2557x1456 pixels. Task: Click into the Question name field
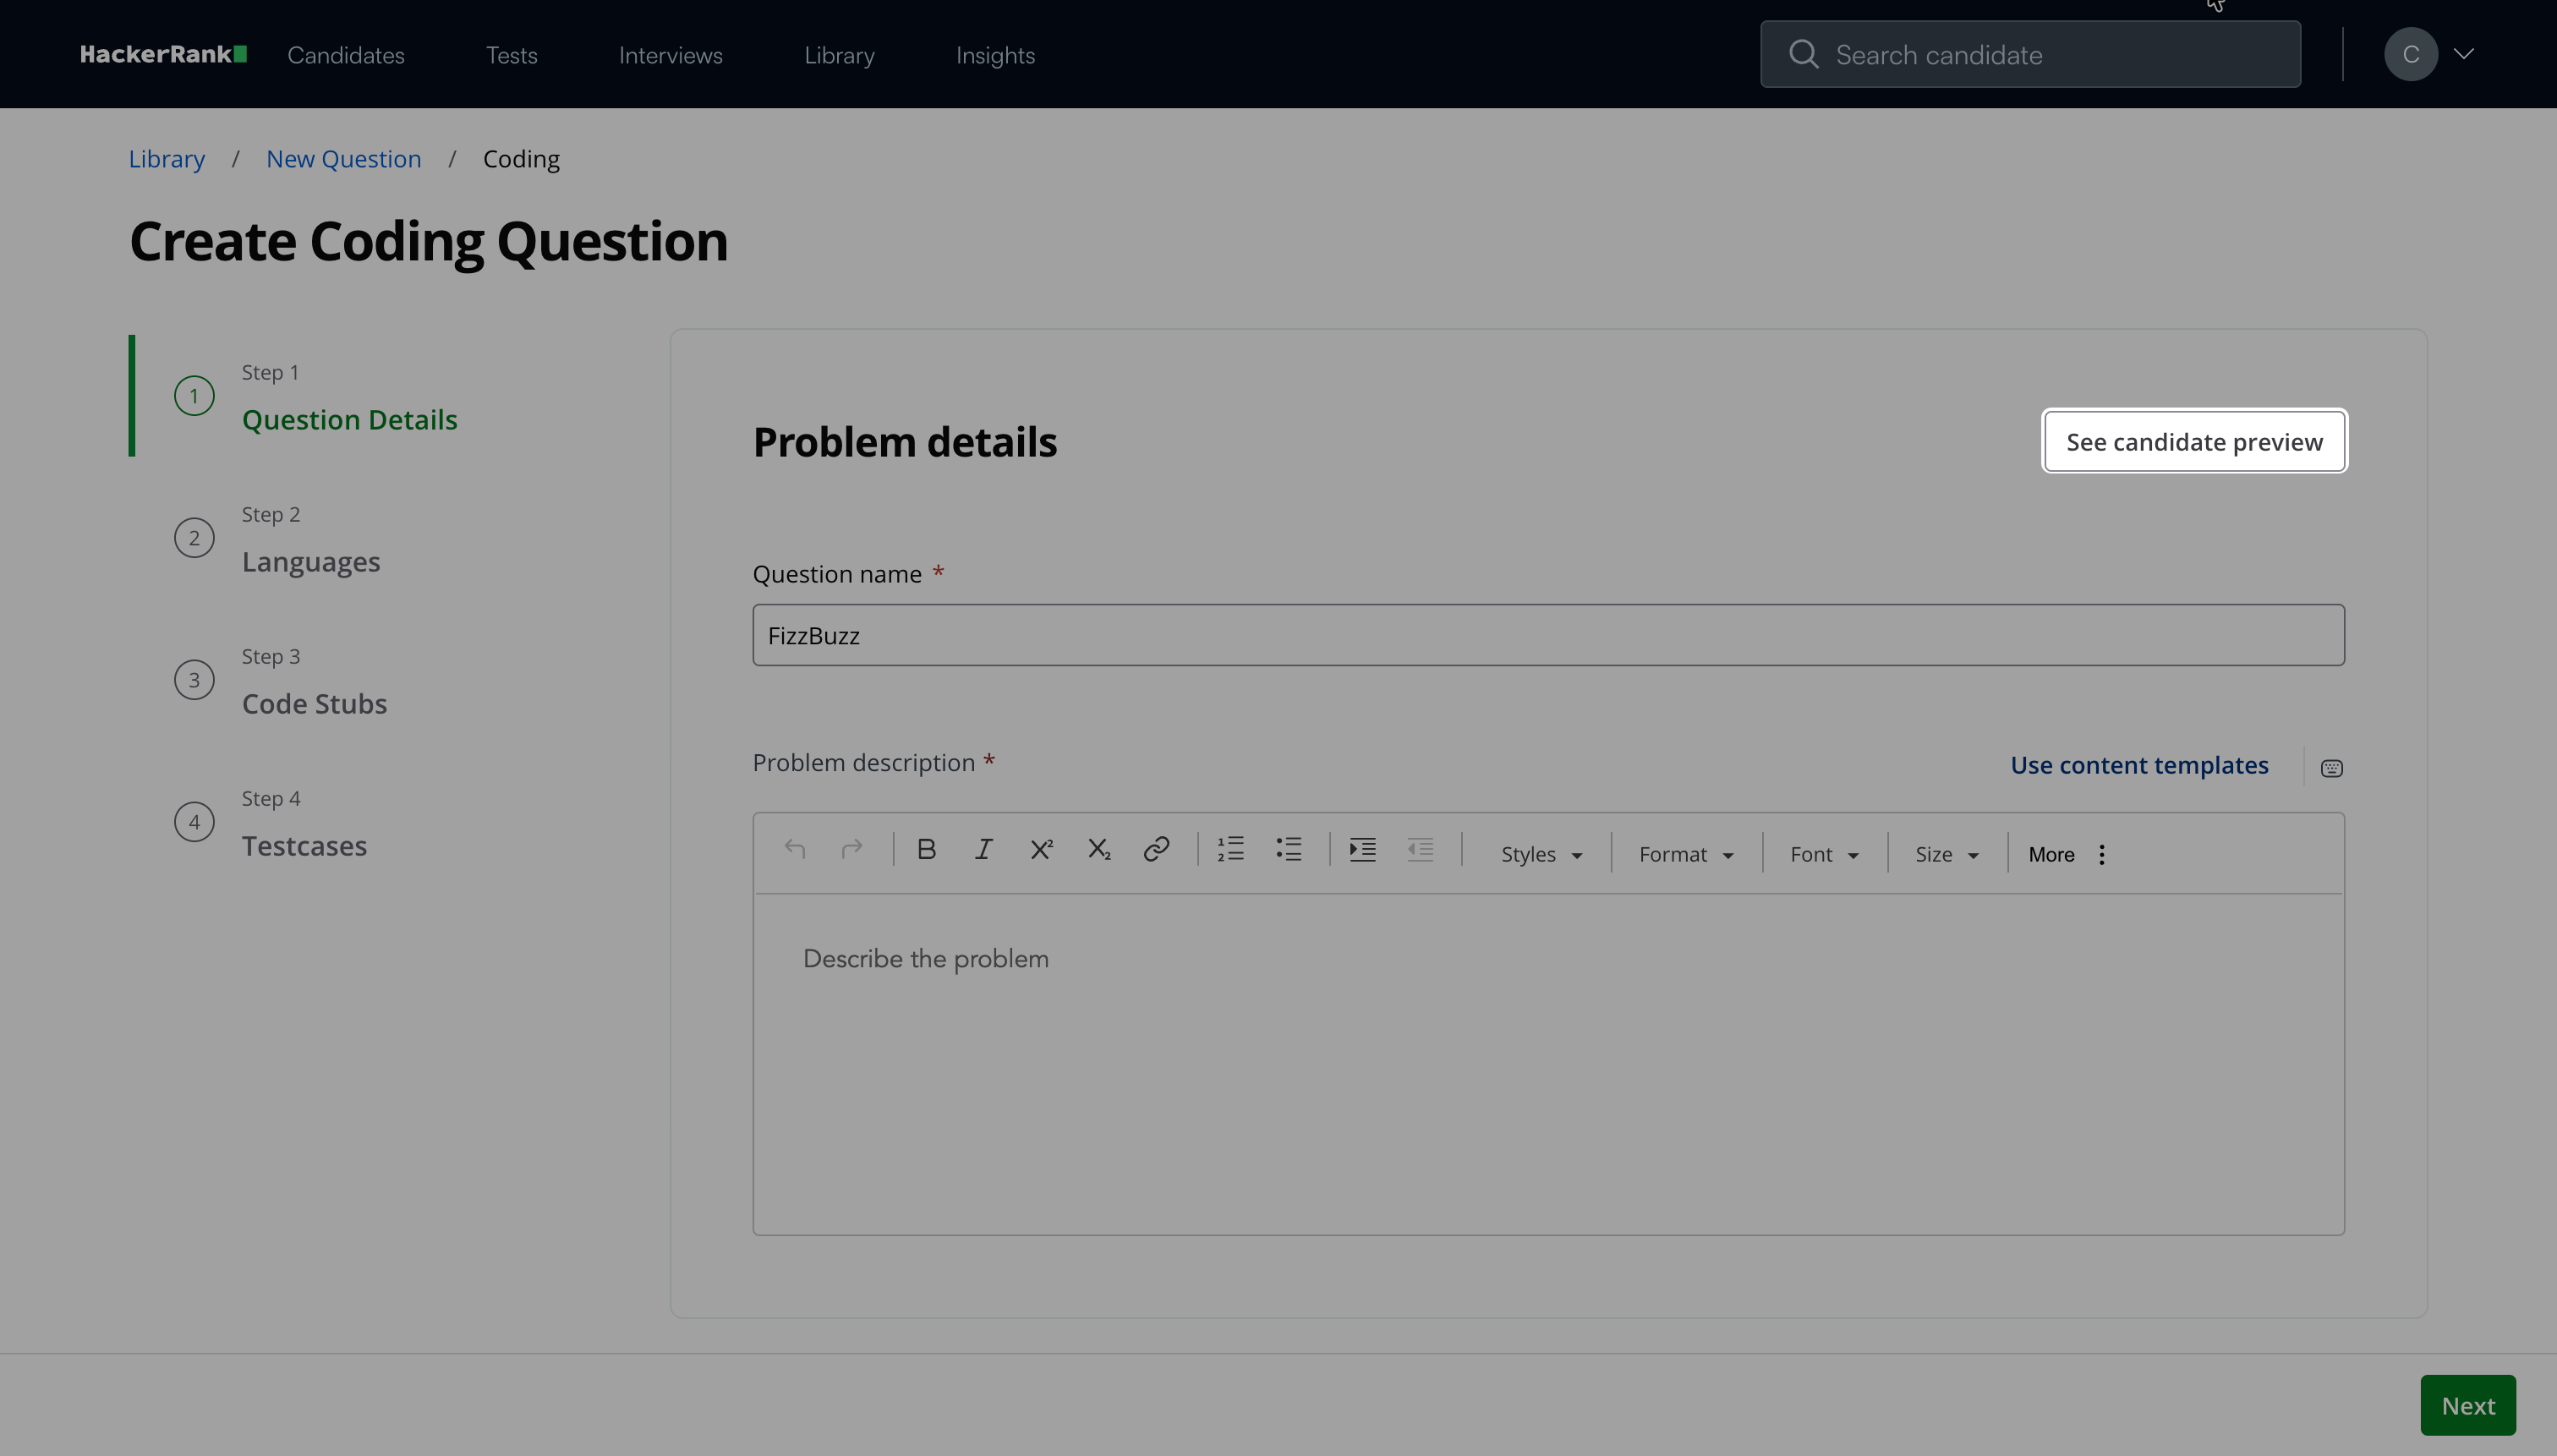pos(1548,635)
